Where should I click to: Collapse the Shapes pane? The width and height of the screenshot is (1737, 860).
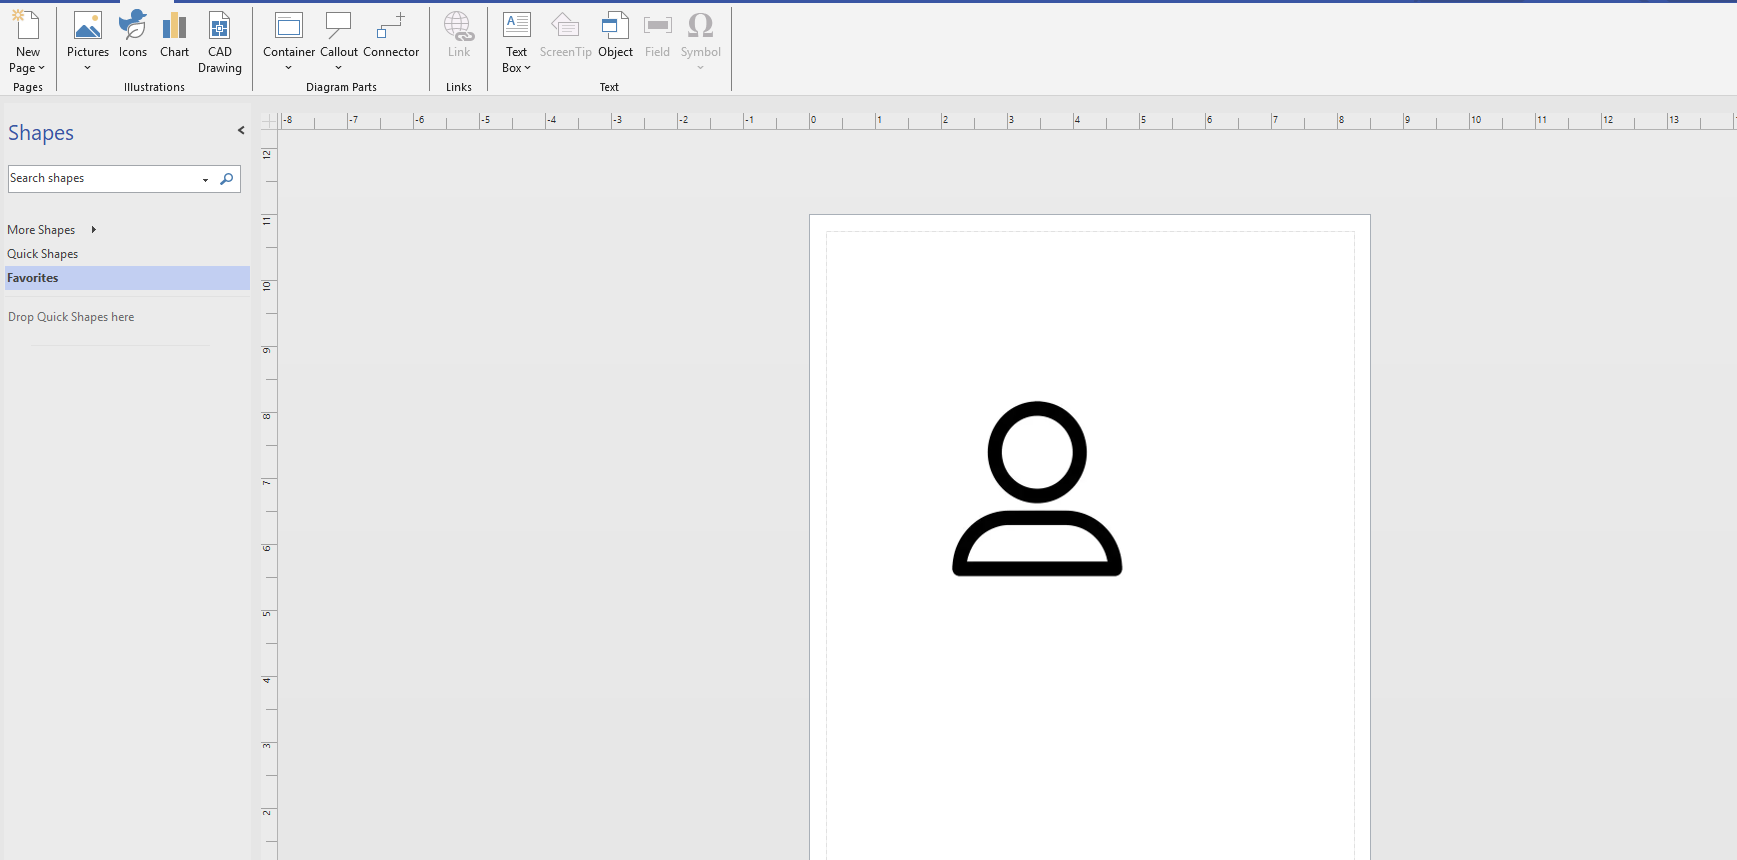tap(241, 130)
